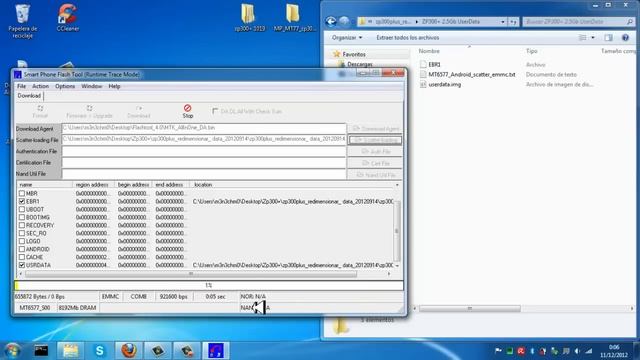The width and height of the screenshot is (640, 360).
Task: Open the File menu
Action: 21,86
